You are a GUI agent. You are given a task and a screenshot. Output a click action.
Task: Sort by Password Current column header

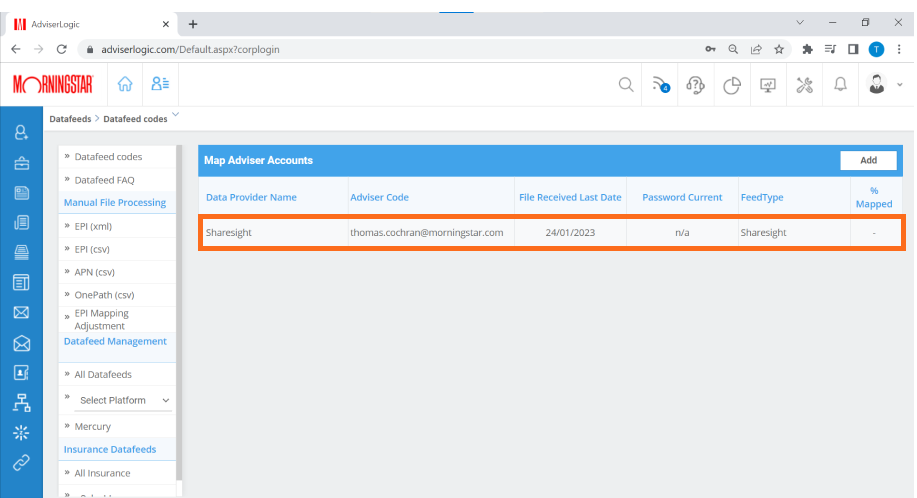click(682, 197)
